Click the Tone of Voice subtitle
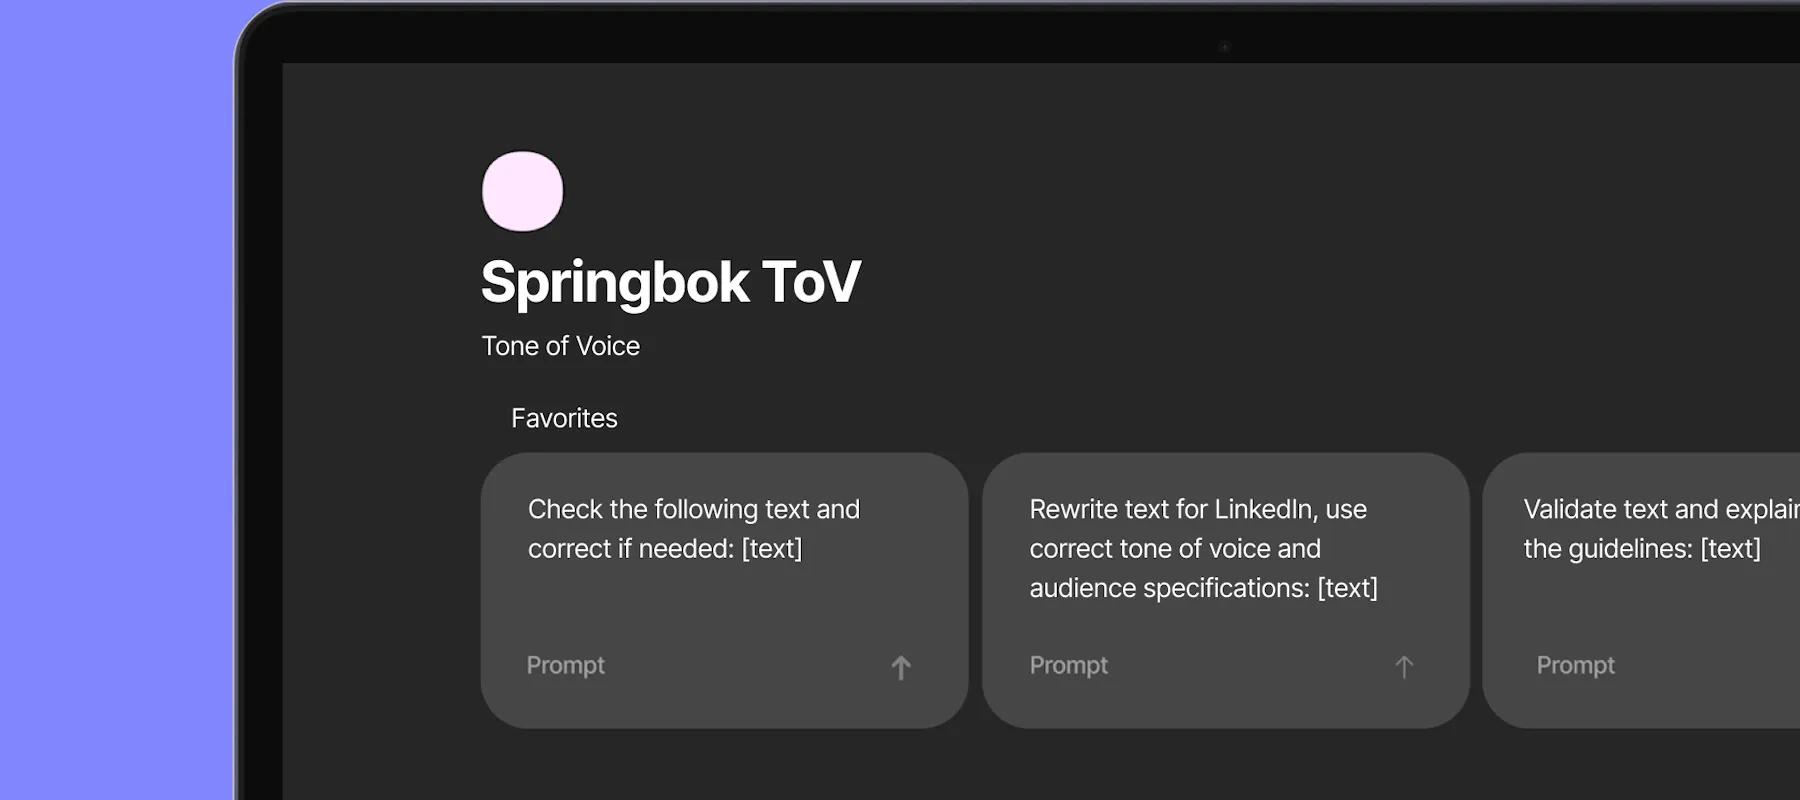 pyautogui.click(x=561, y=346)
